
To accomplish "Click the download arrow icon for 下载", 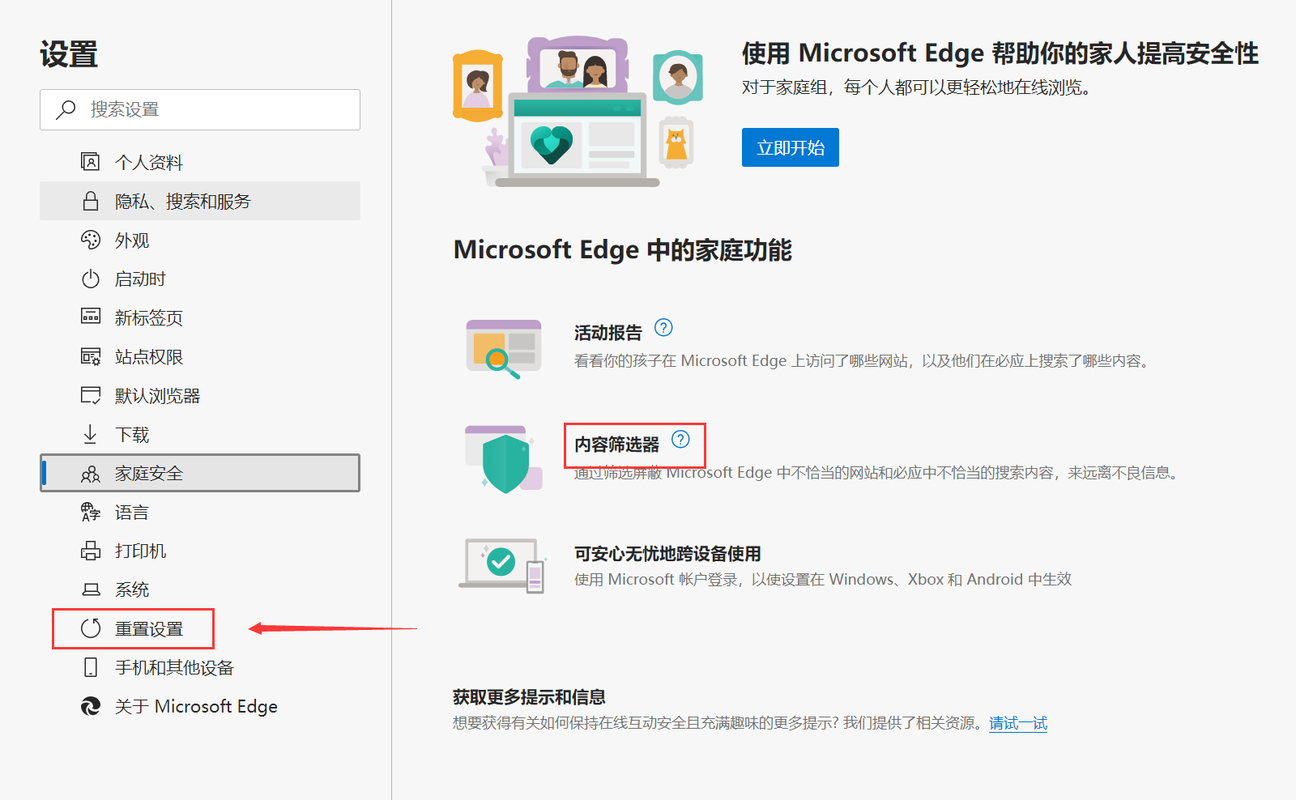I will tap(91, 435).
